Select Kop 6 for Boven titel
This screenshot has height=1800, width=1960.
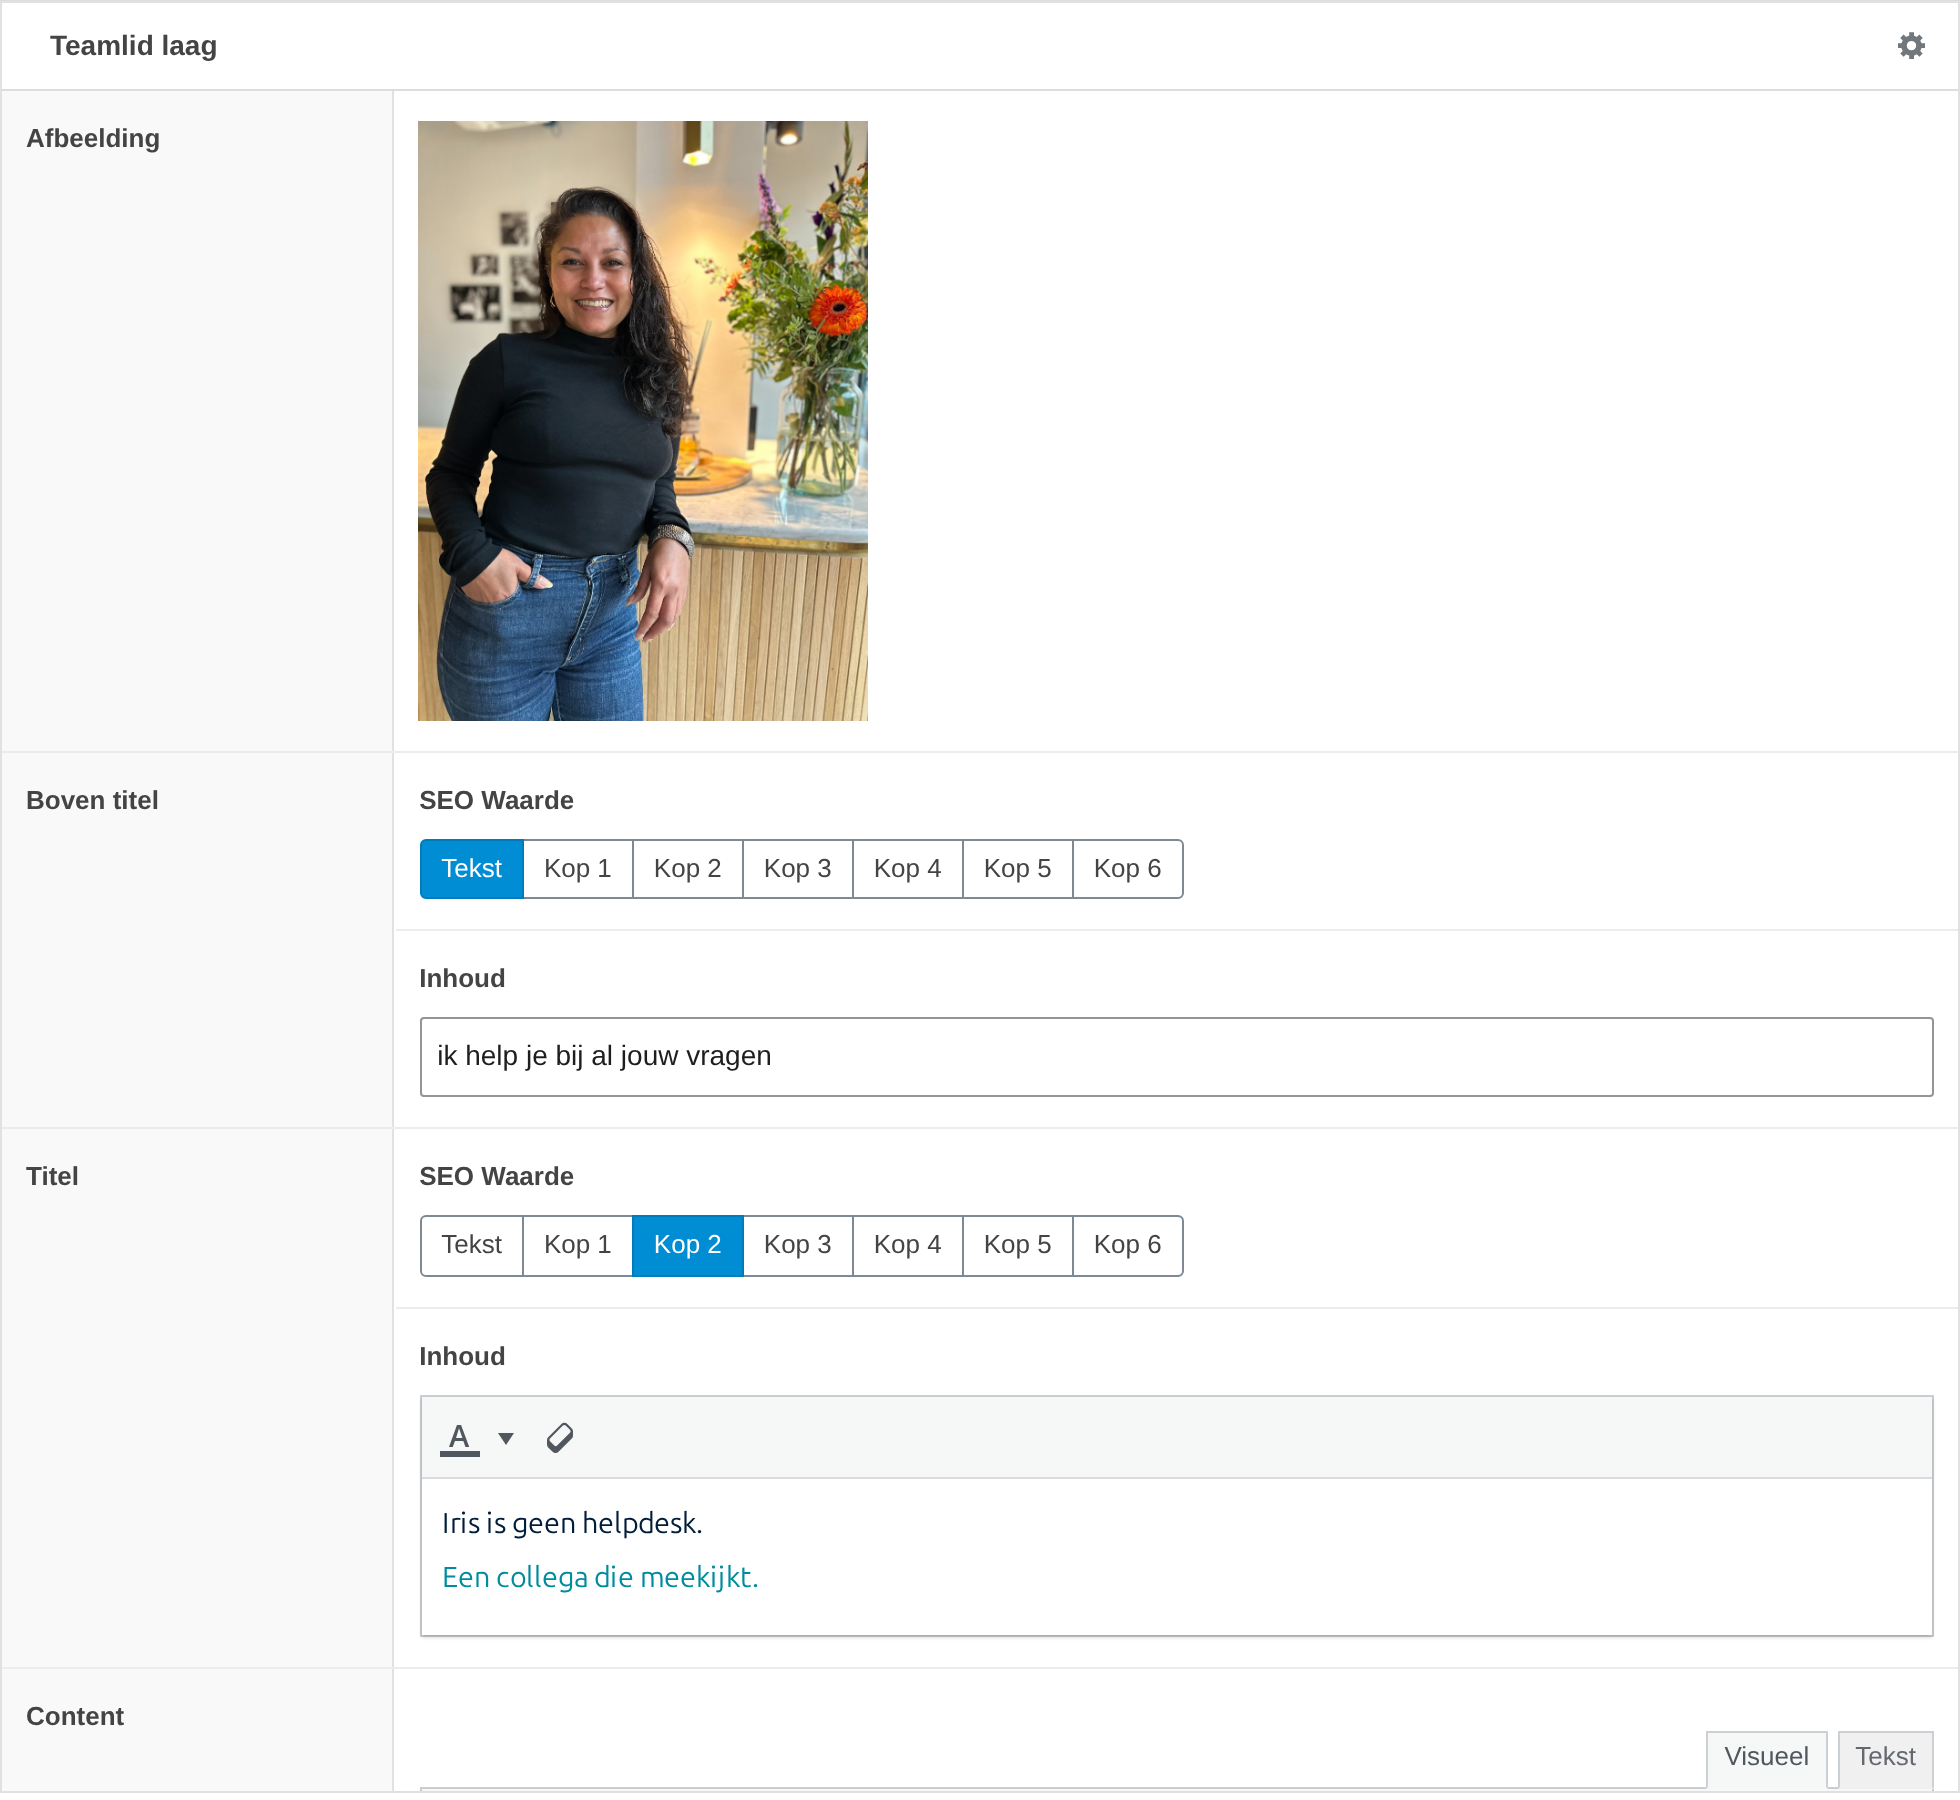[1128, 869]
